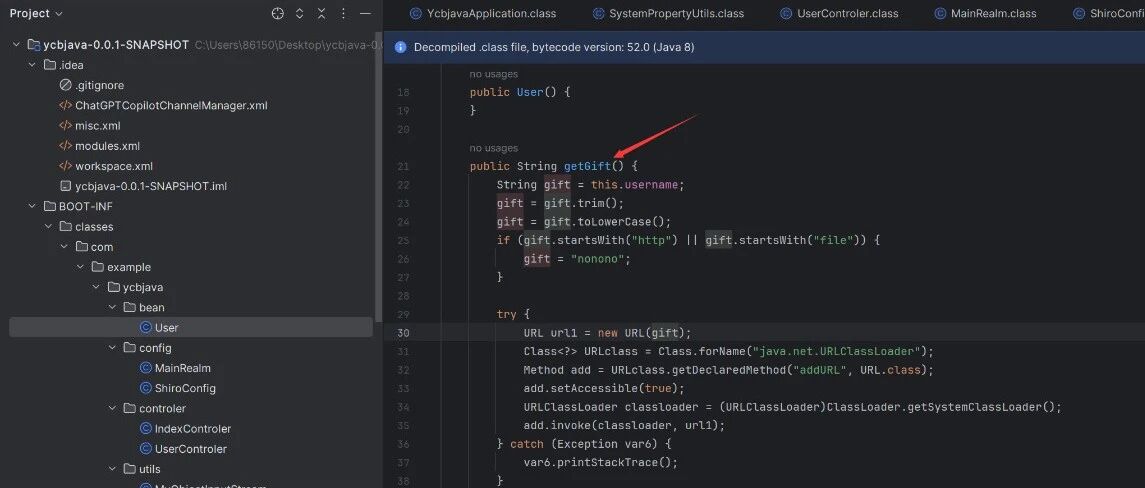Click line number 21 in gutter

[403, 167]
